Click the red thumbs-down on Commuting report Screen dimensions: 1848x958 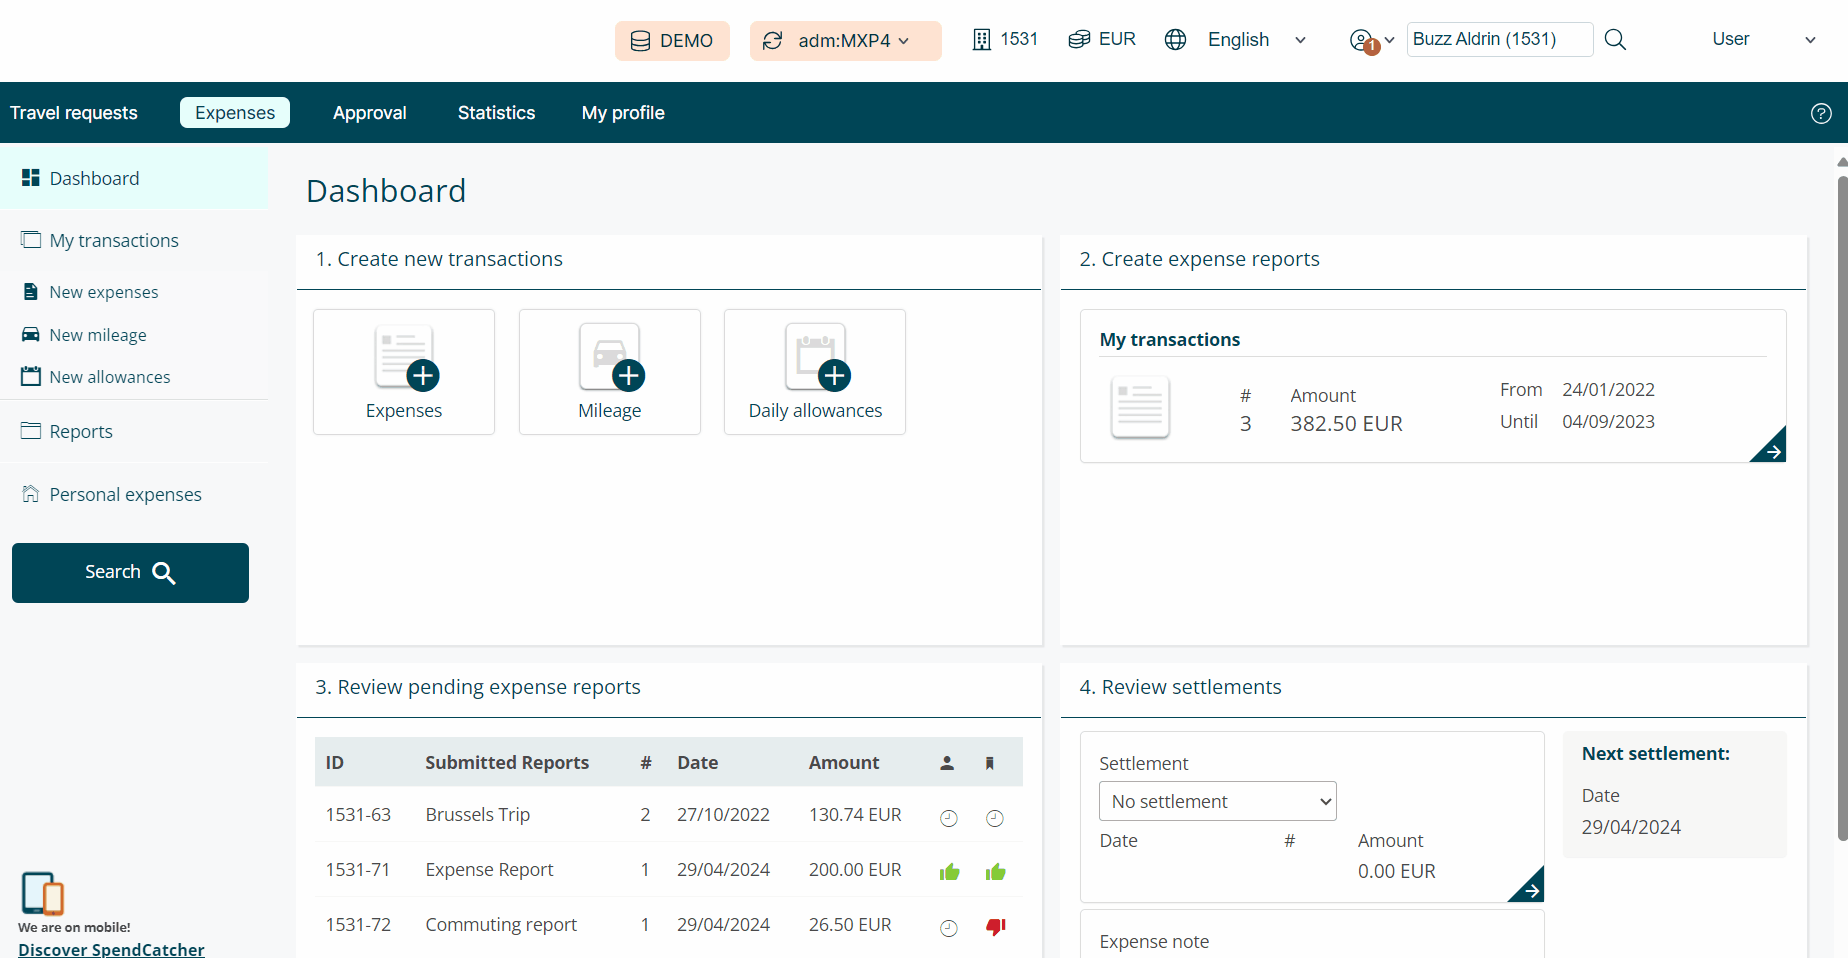pyautogui.click(x=995, y=926)
